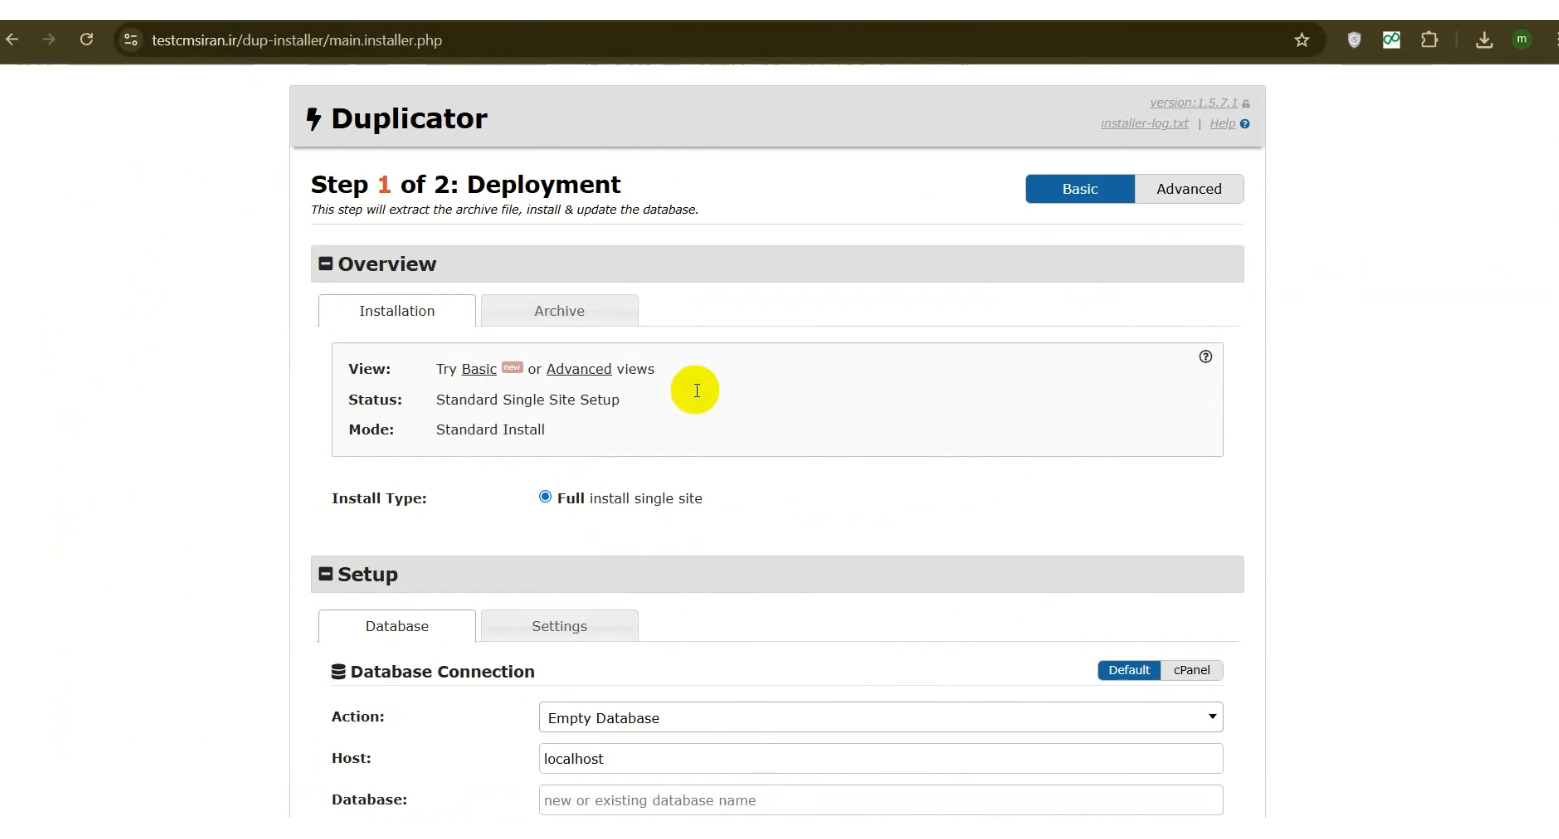Click the browser forward arrow
Image resolution: width=1559 pixels, height=839 pixels.
point(49,40)
